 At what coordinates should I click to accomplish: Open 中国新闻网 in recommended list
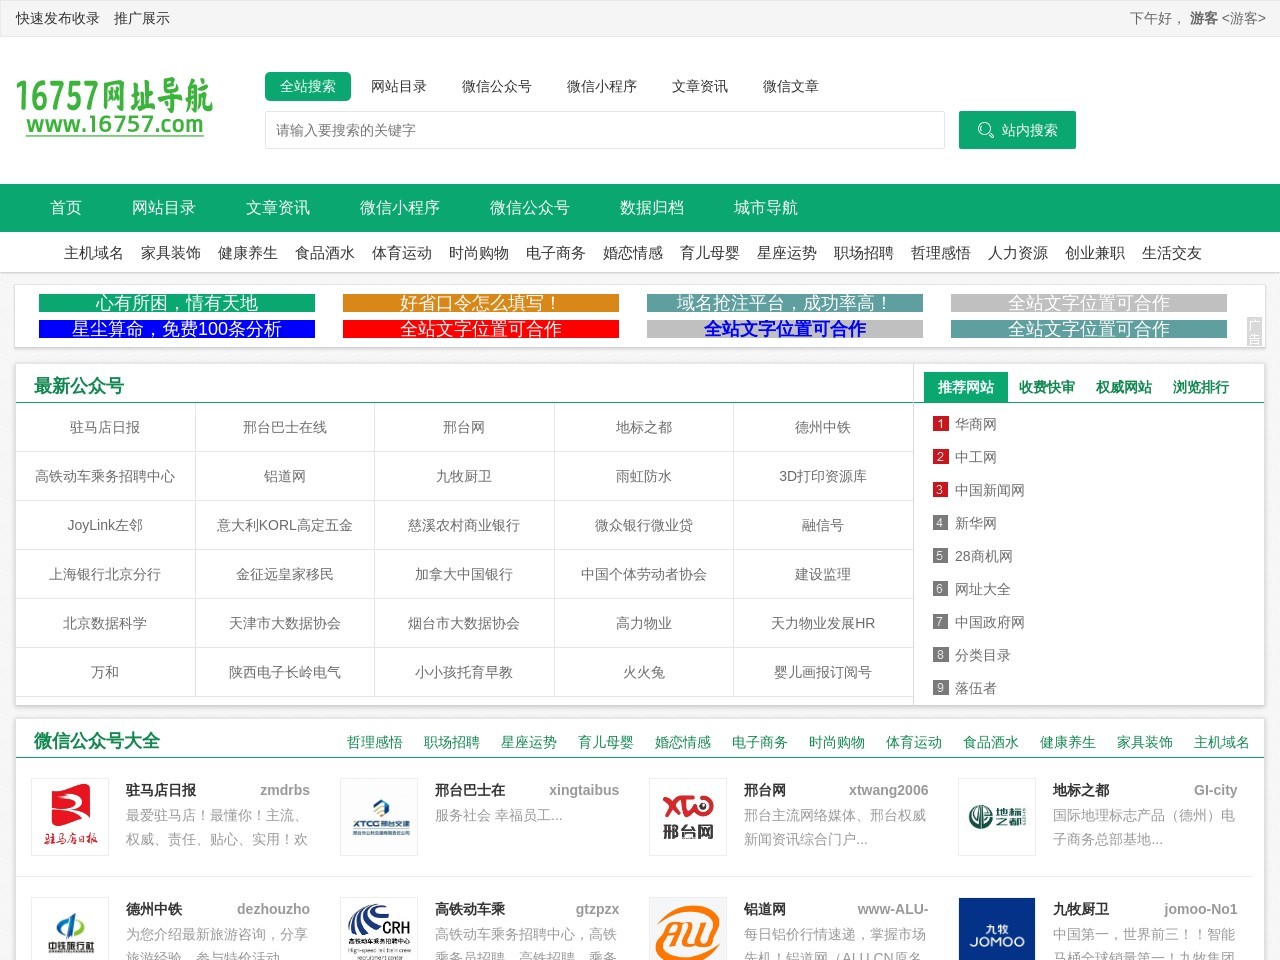(x=990, y=490)
